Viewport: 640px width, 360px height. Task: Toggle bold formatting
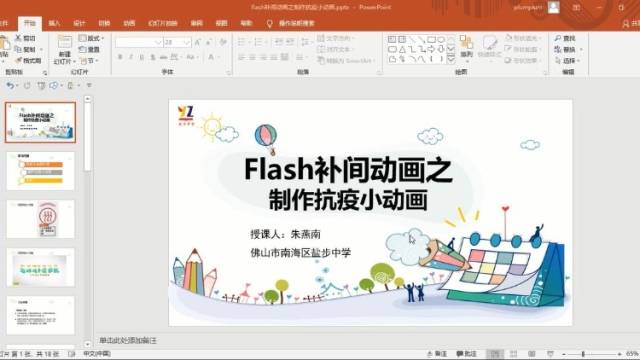120,57
